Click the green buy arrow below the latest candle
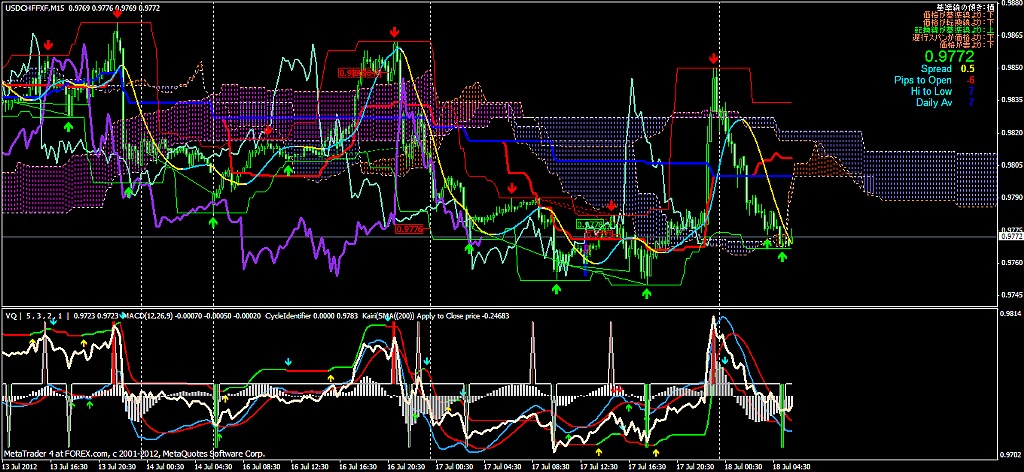The width and height of the screenshot is (1024, 472). (x=782, y=256)
